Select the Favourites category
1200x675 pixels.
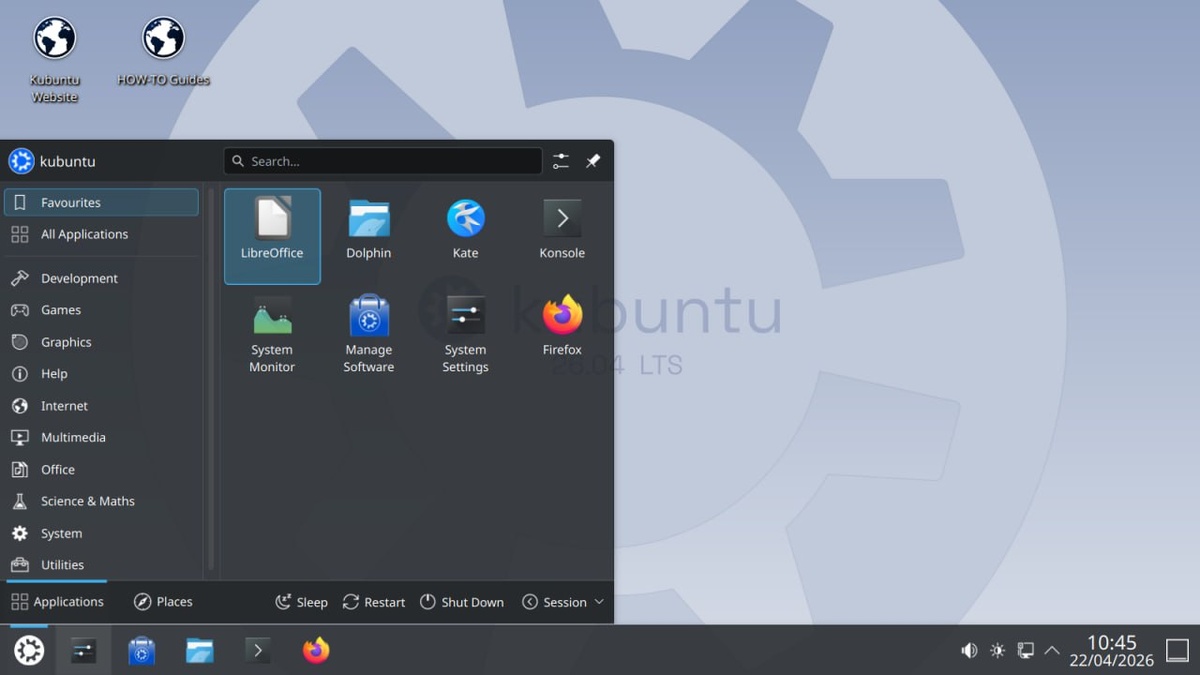click(102, 202)
